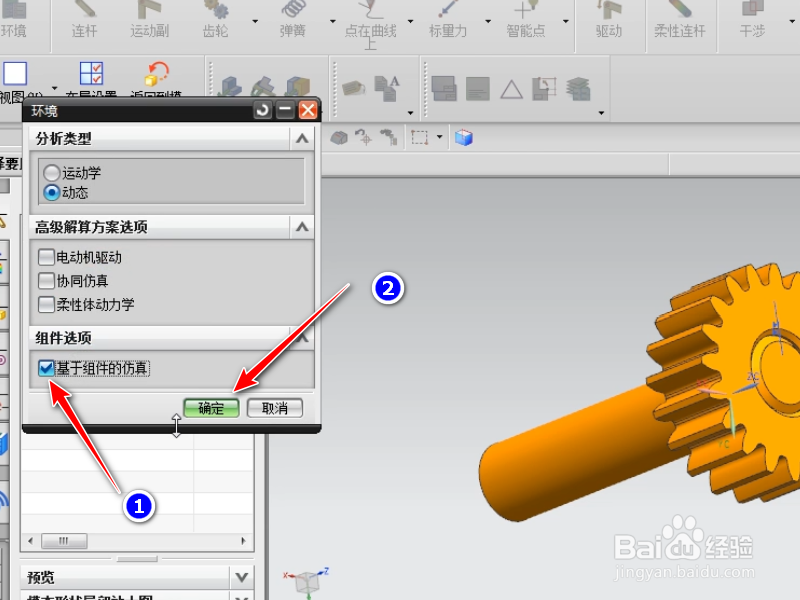Image resolution: width=800 pixels, height=600 pixels.
Task: Cancel with the 取消 button
Action: [275, 408]
